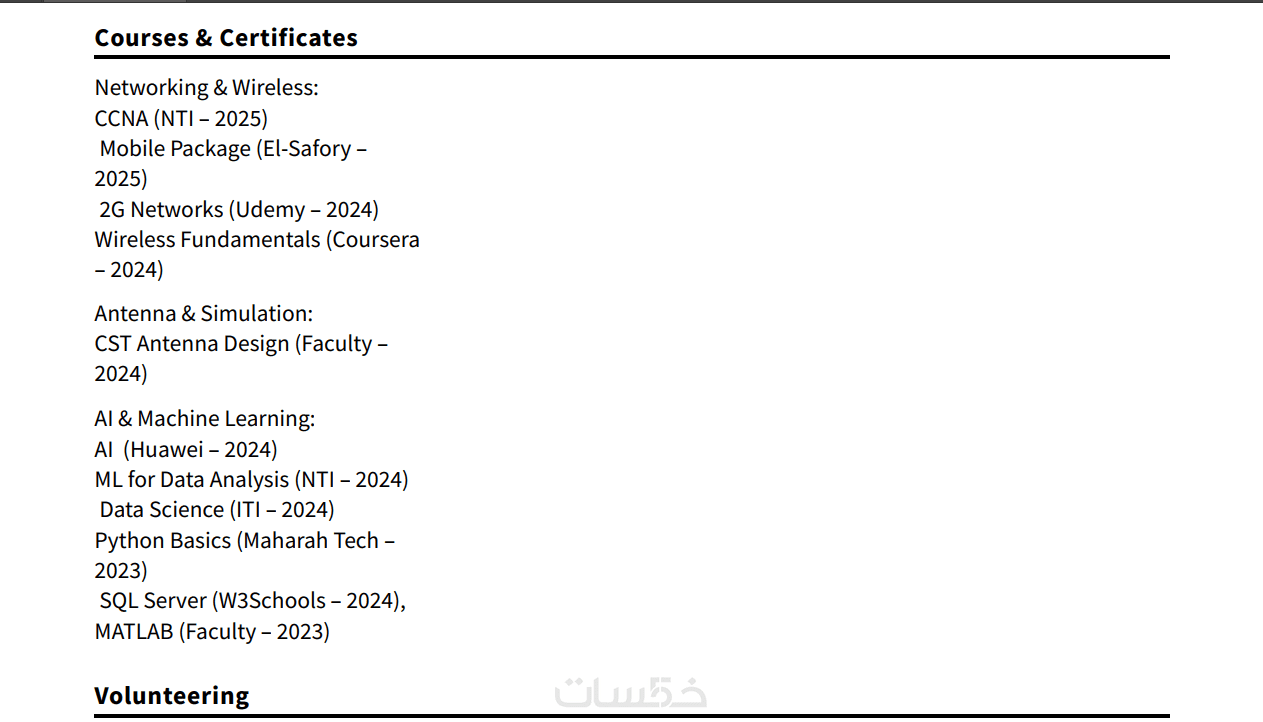
Task: Click the Data Science (ITI – 2024) line
Action: pyautogui.click(x=216, y=510)
